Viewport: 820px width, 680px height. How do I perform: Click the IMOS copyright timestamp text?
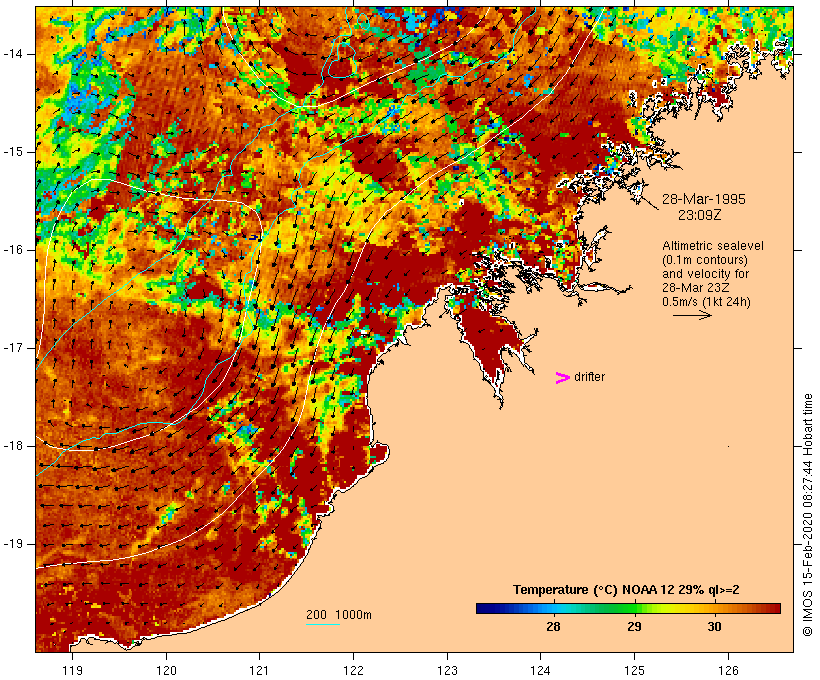(x=808, y=515)
